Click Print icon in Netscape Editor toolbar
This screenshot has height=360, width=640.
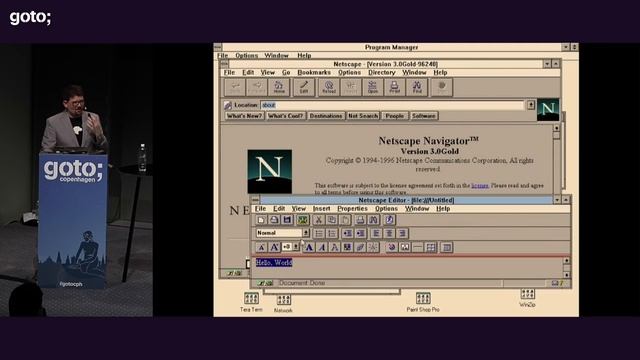point(360,220)
